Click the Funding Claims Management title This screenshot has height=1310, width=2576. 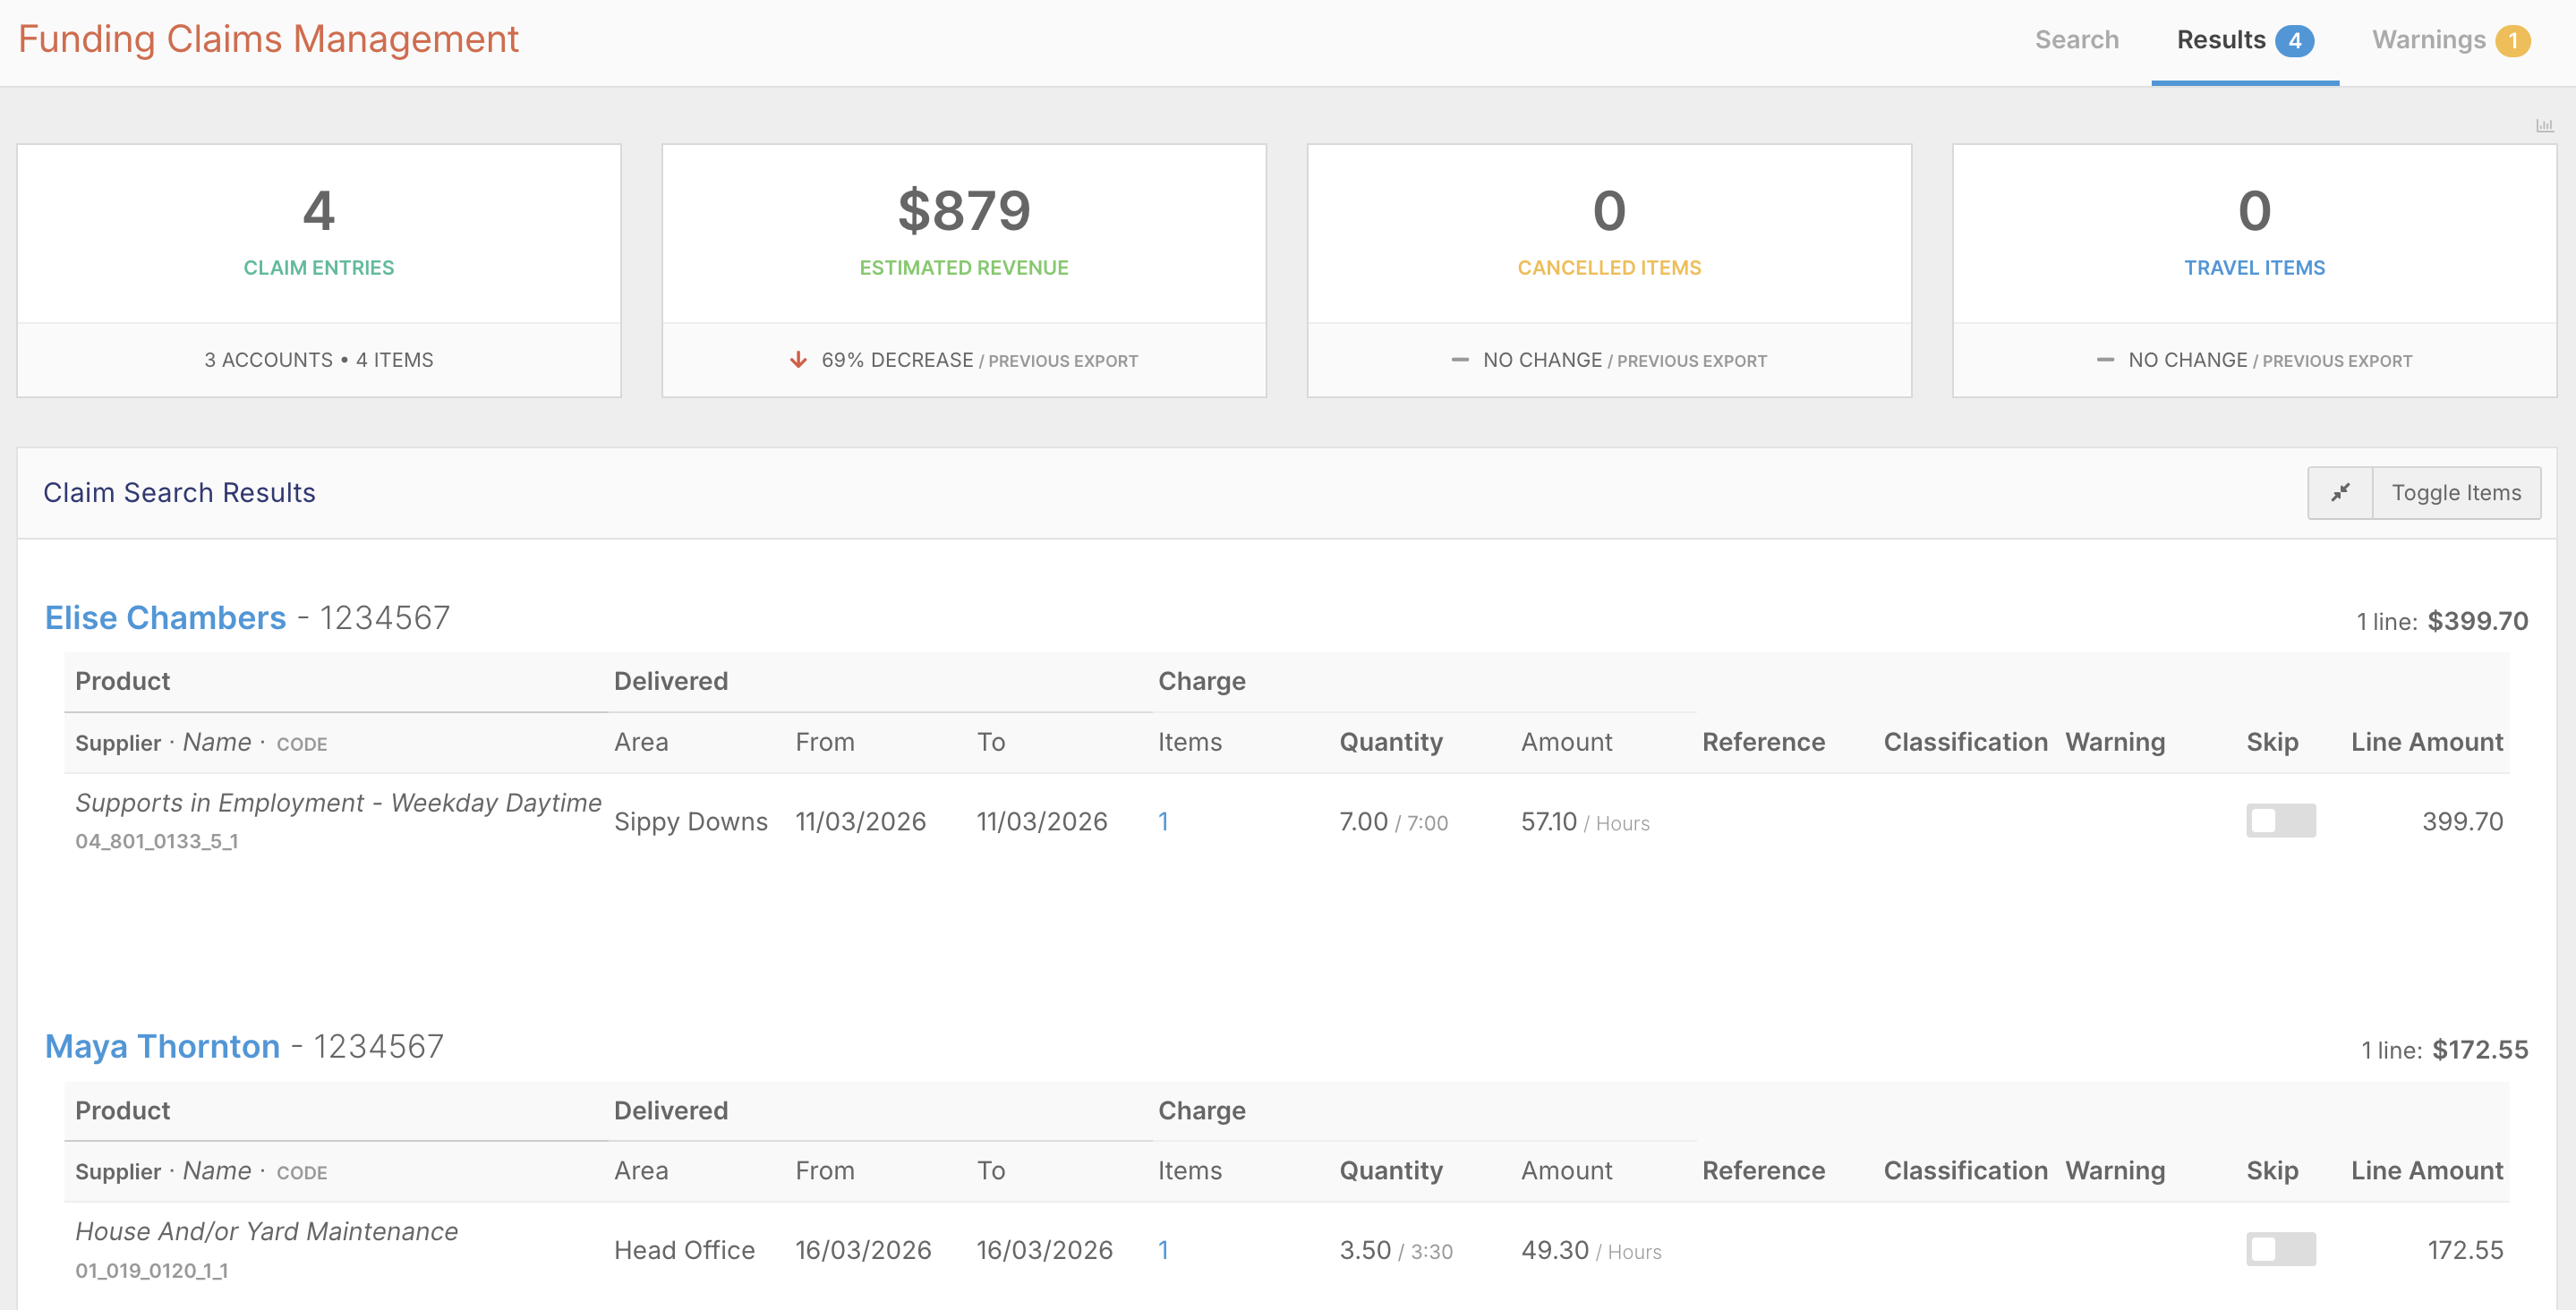(x=268, y=39)
